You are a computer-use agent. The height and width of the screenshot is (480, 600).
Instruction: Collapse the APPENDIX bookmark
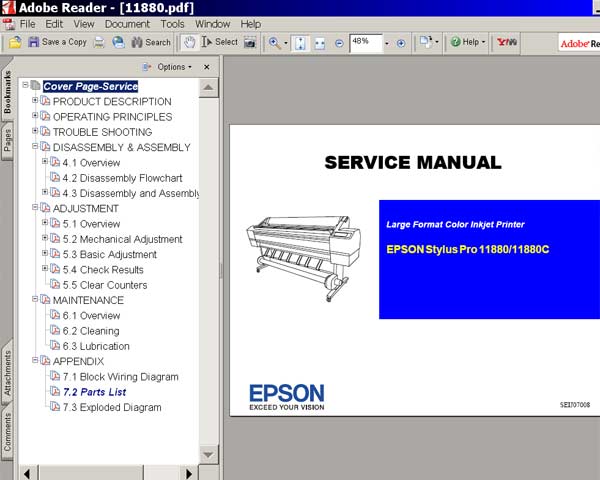point(35,361)
